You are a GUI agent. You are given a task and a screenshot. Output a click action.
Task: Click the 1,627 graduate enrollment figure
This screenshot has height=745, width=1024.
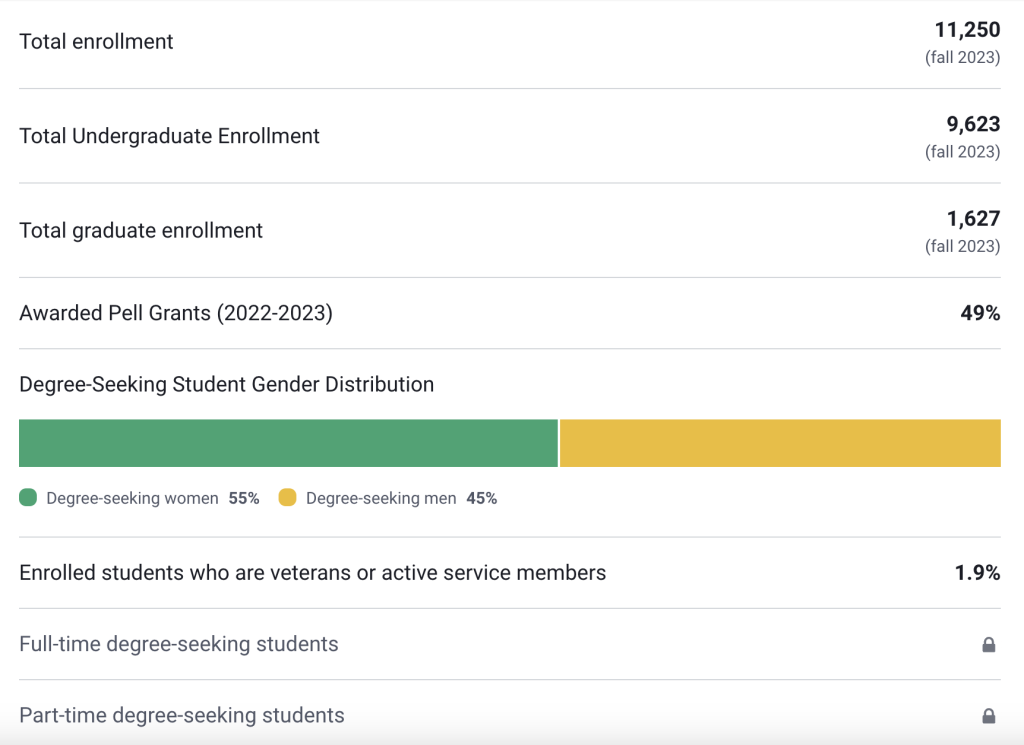point(973,219)
